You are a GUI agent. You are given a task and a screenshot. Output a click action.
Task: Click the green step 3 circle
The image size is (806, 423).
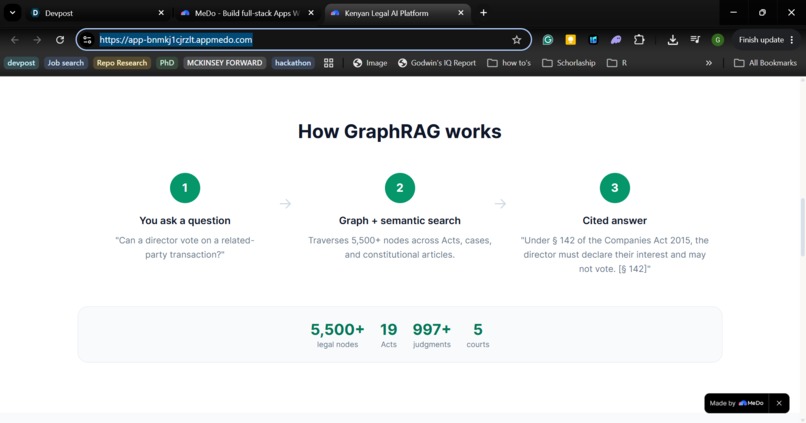615,188
